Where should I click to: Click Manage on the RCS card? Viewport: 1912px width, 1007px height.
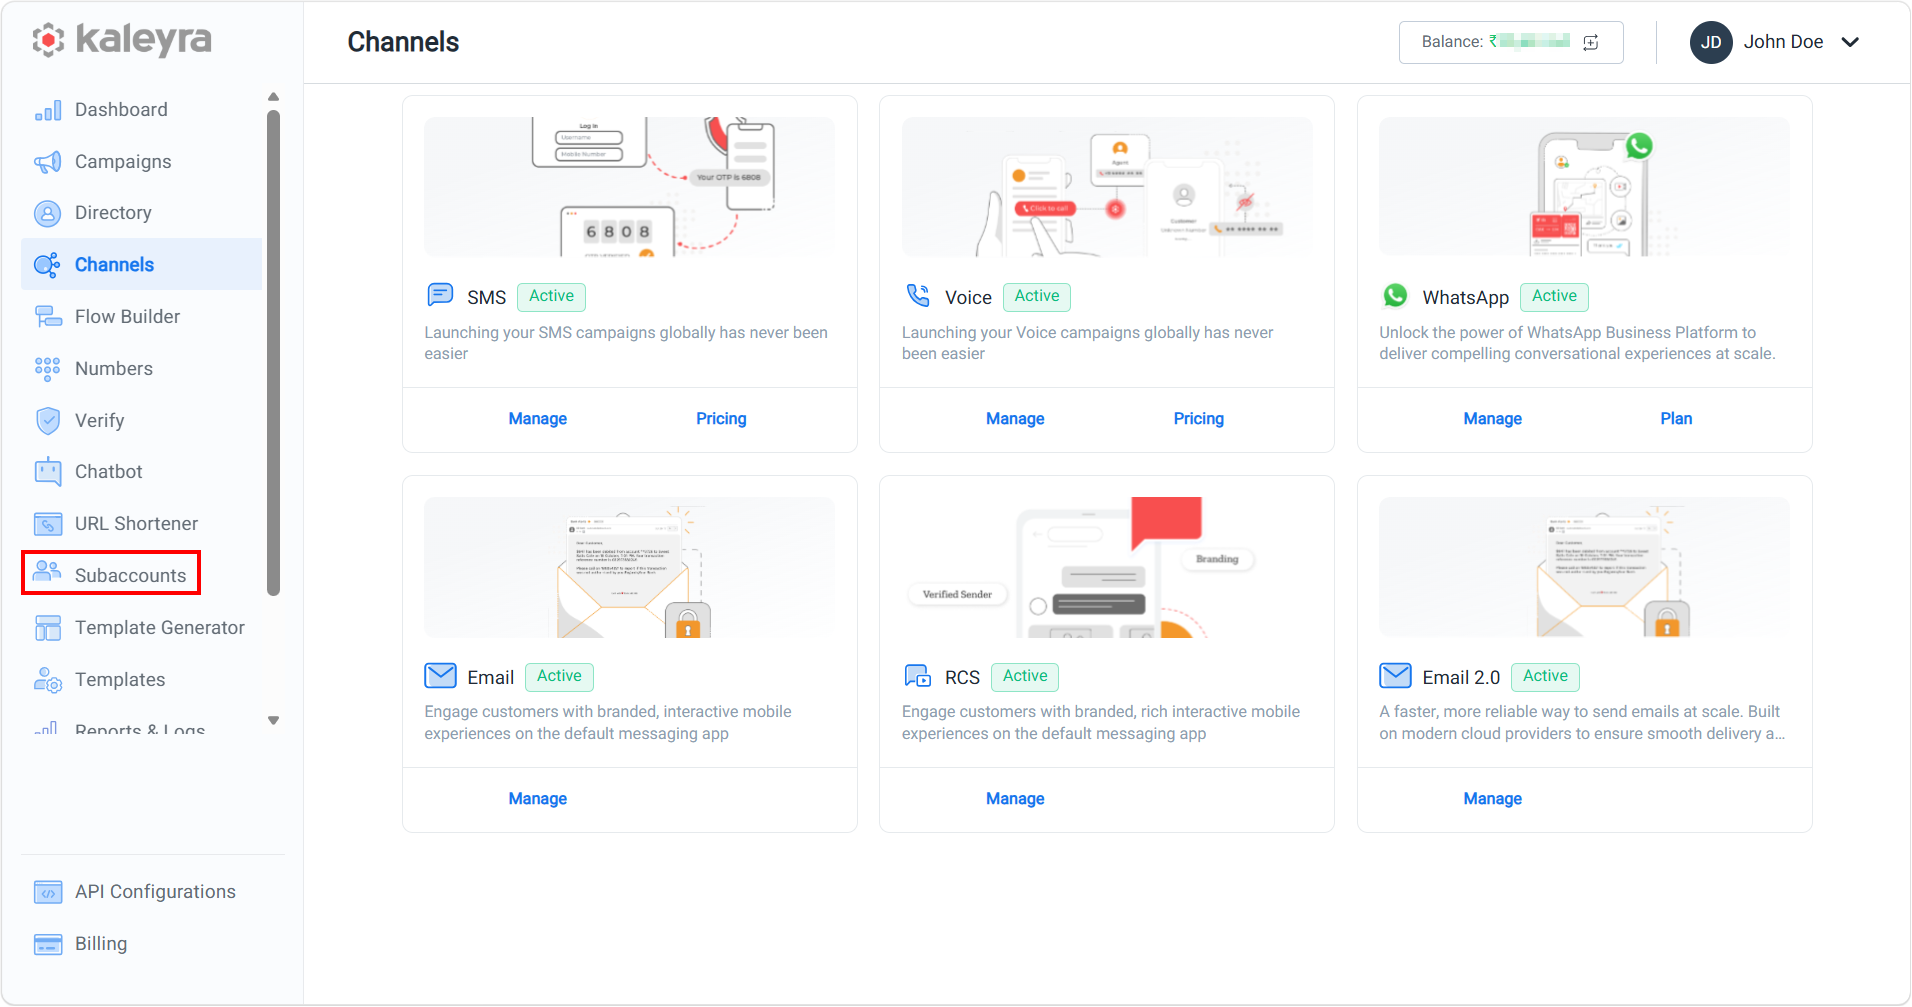click(1015, 799)
